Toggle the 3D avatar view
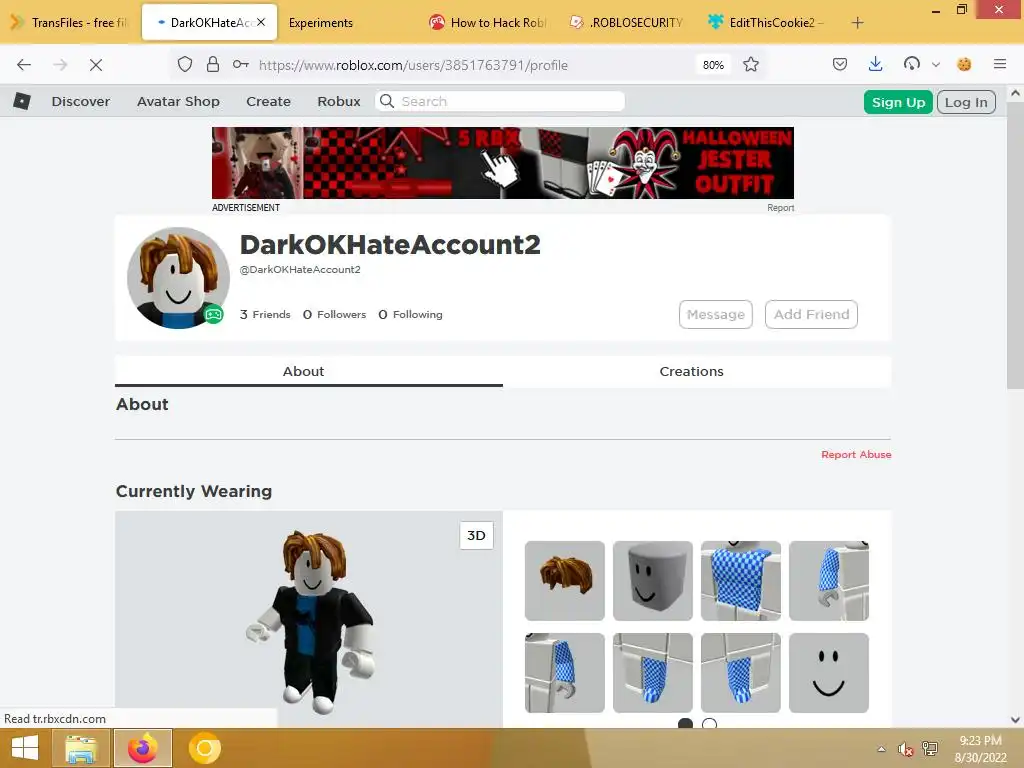The width and height of the screenshot is (1024, 768). click(476, 536)
